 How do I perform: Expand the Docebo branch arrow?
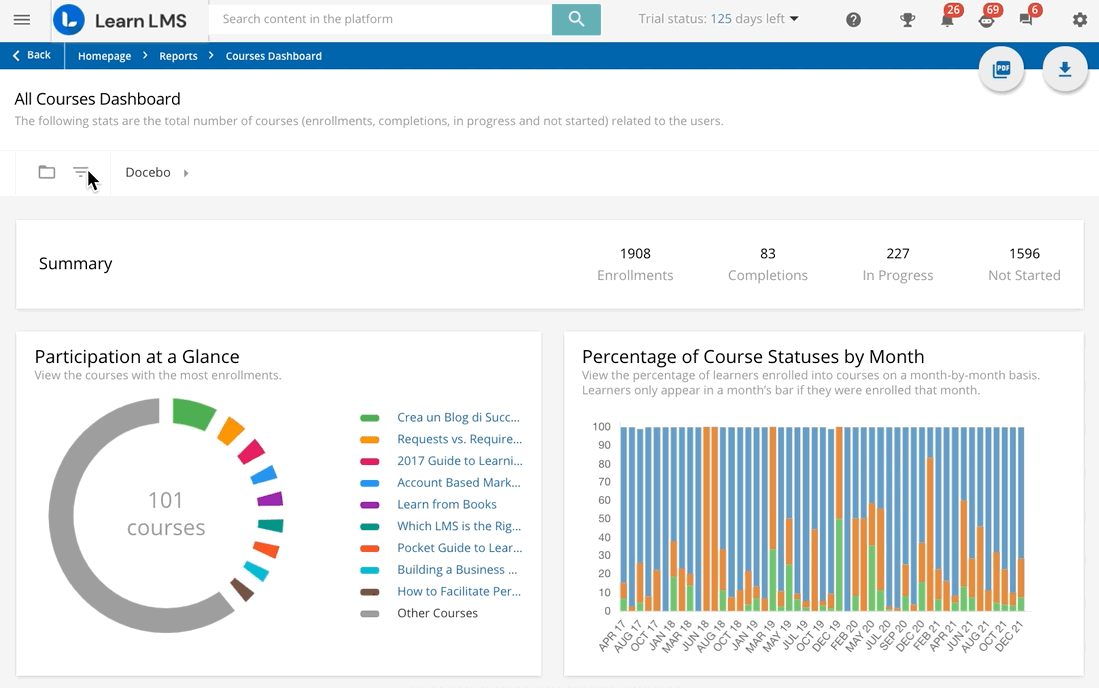pyautogui.click(x=186, y=173)
